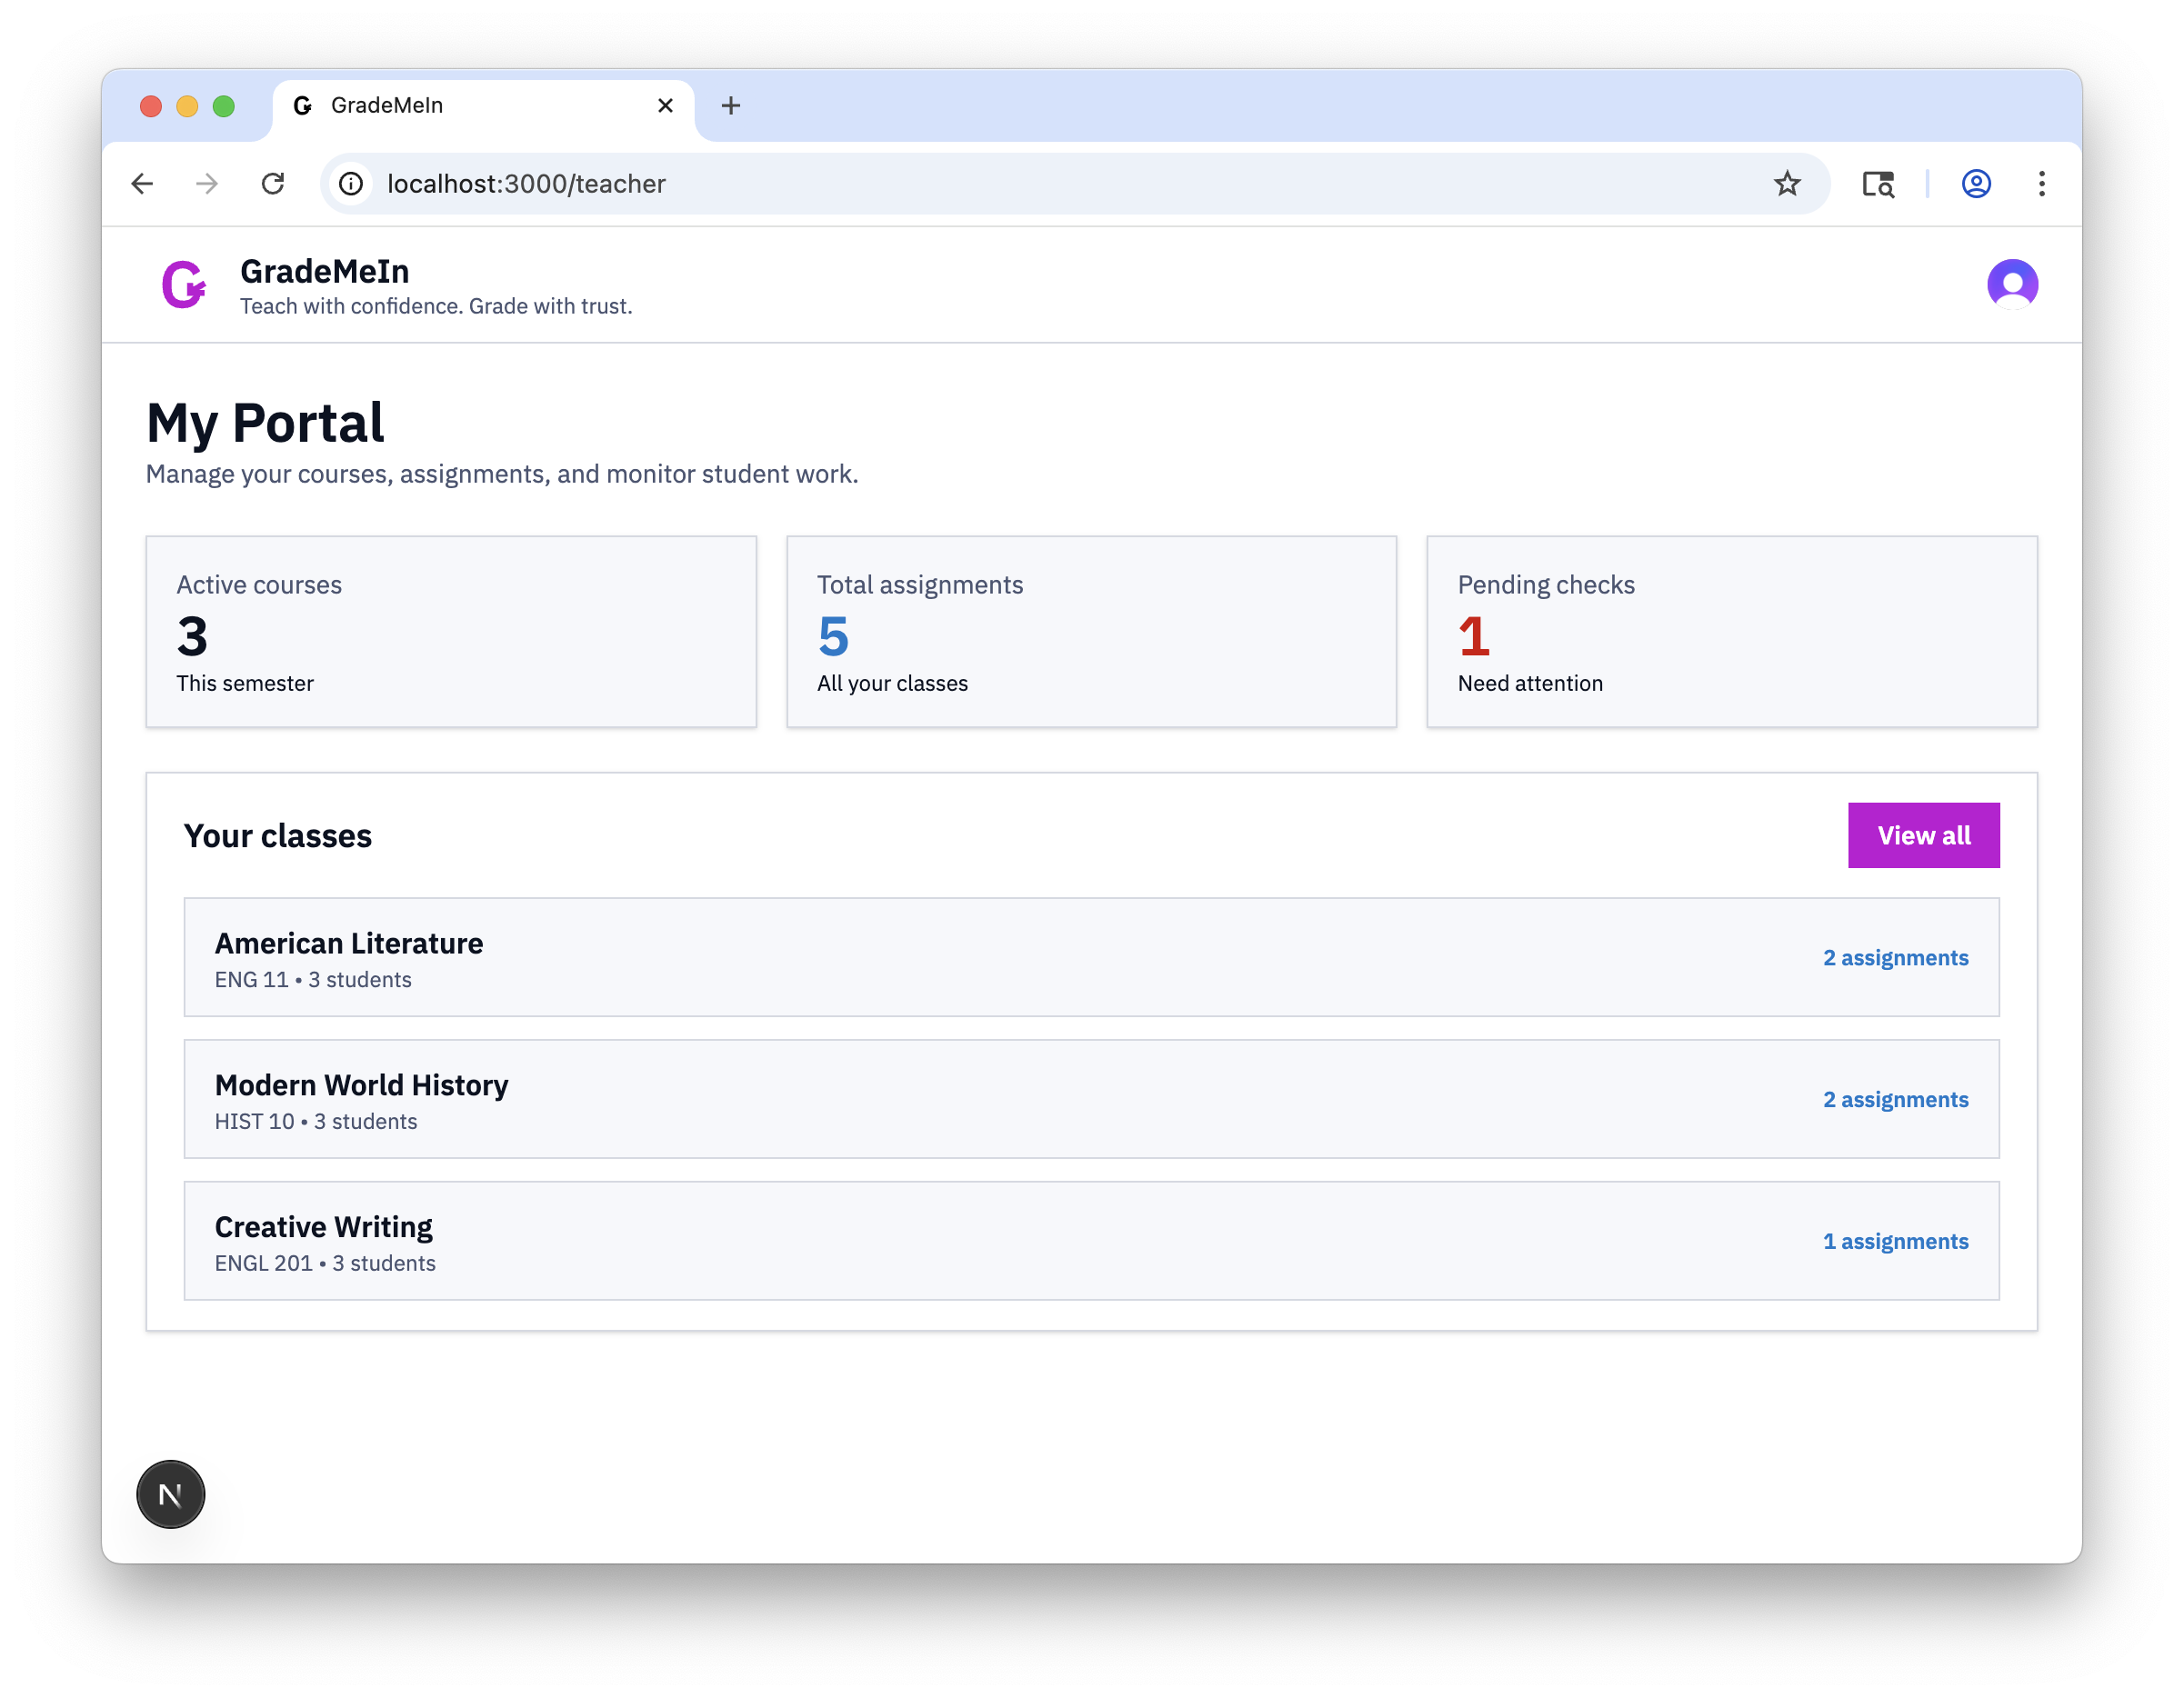Click the tab search icon in toolbar

(1877, 184)
